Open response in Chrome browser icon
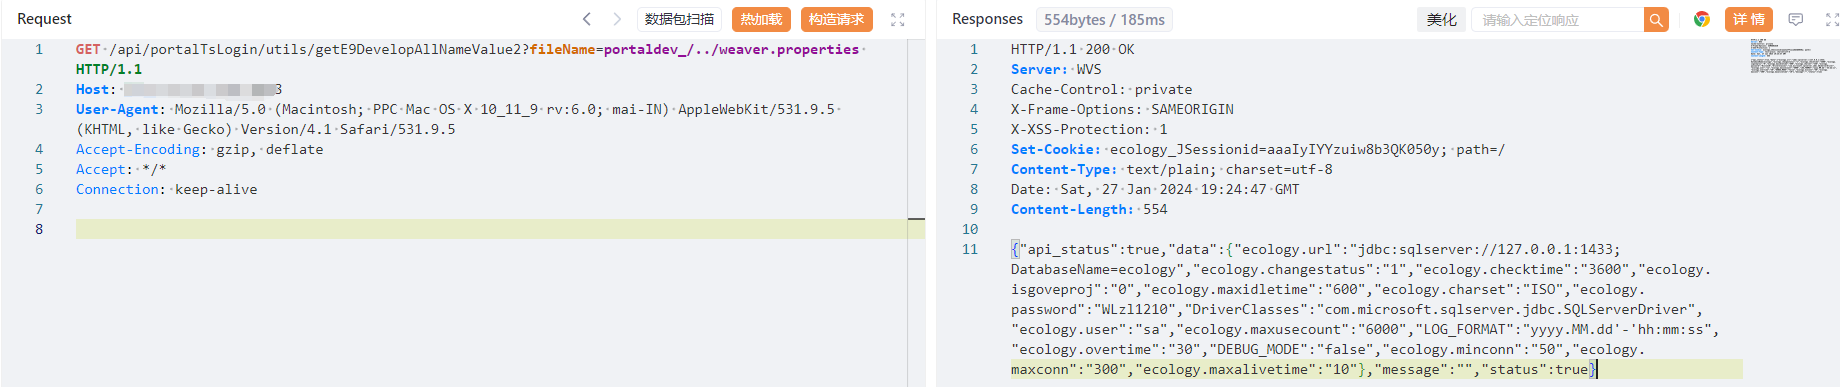Viewport: 1840px width, 387px height. tap(1701, 19)
